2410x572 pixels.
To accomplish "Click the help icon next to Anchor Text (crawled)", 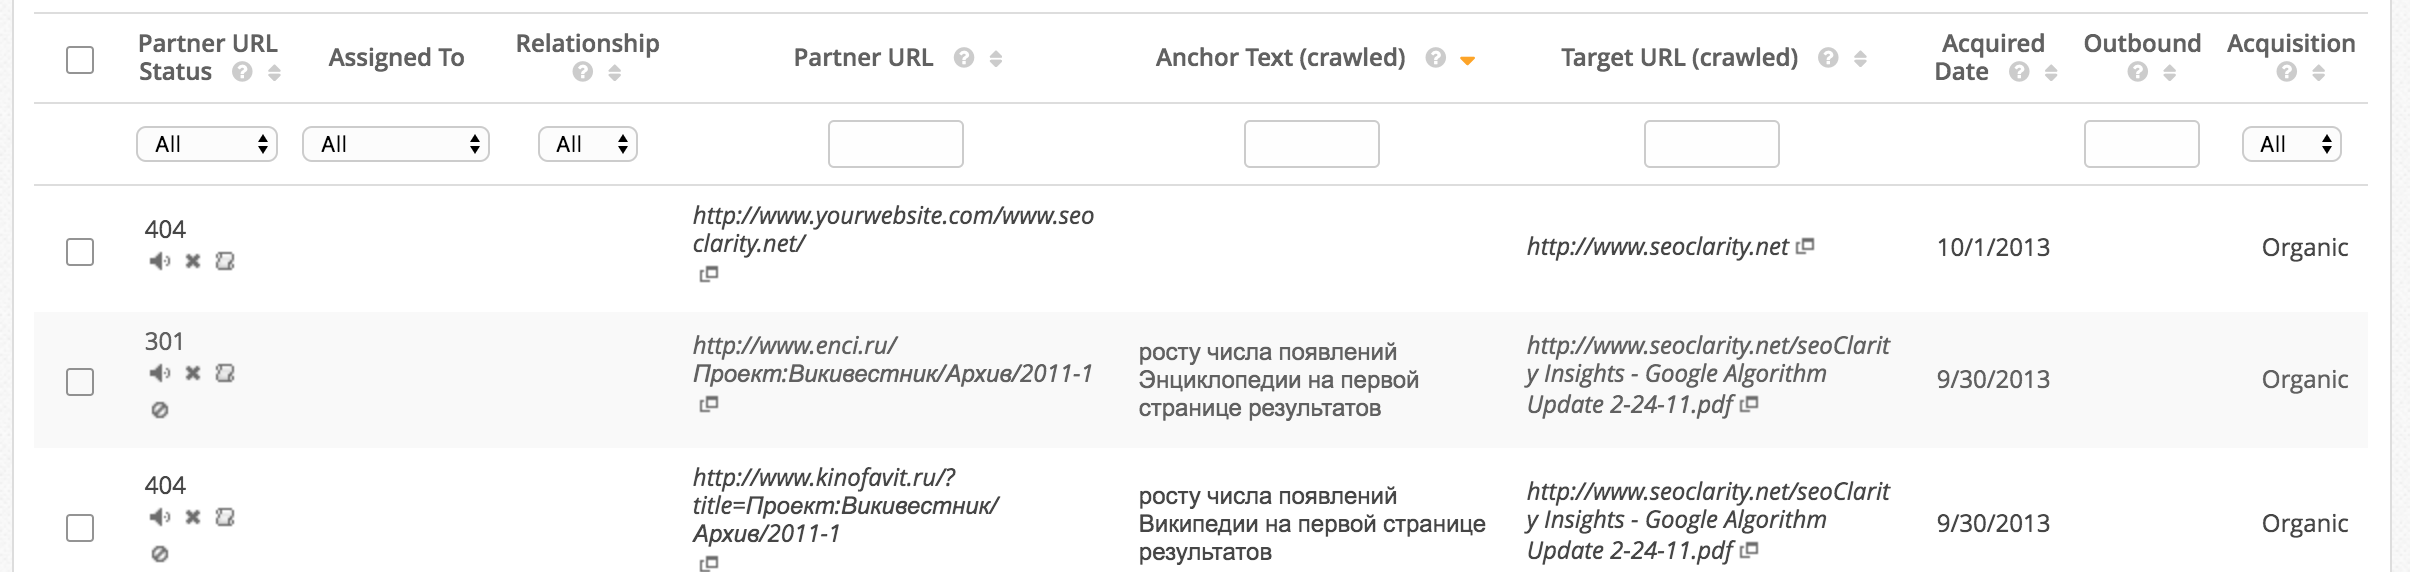I will 1436,58.
